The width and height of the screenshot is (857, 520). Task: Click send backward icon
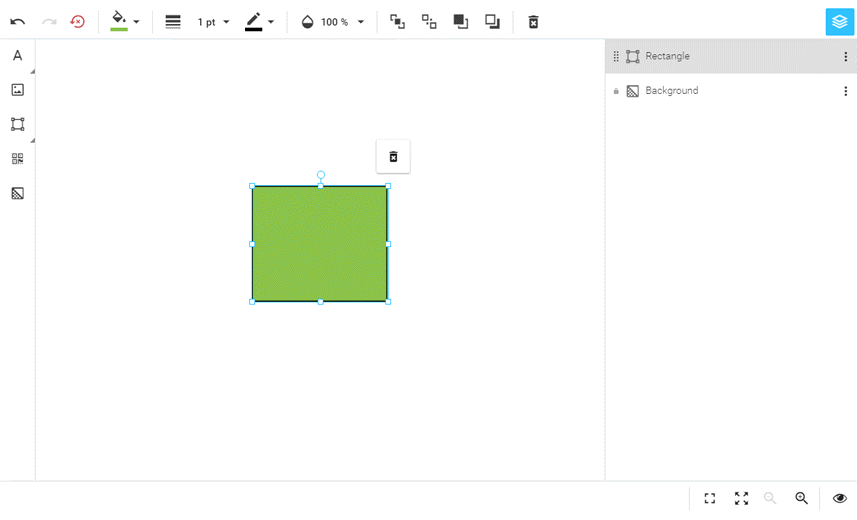click(429, 22)
